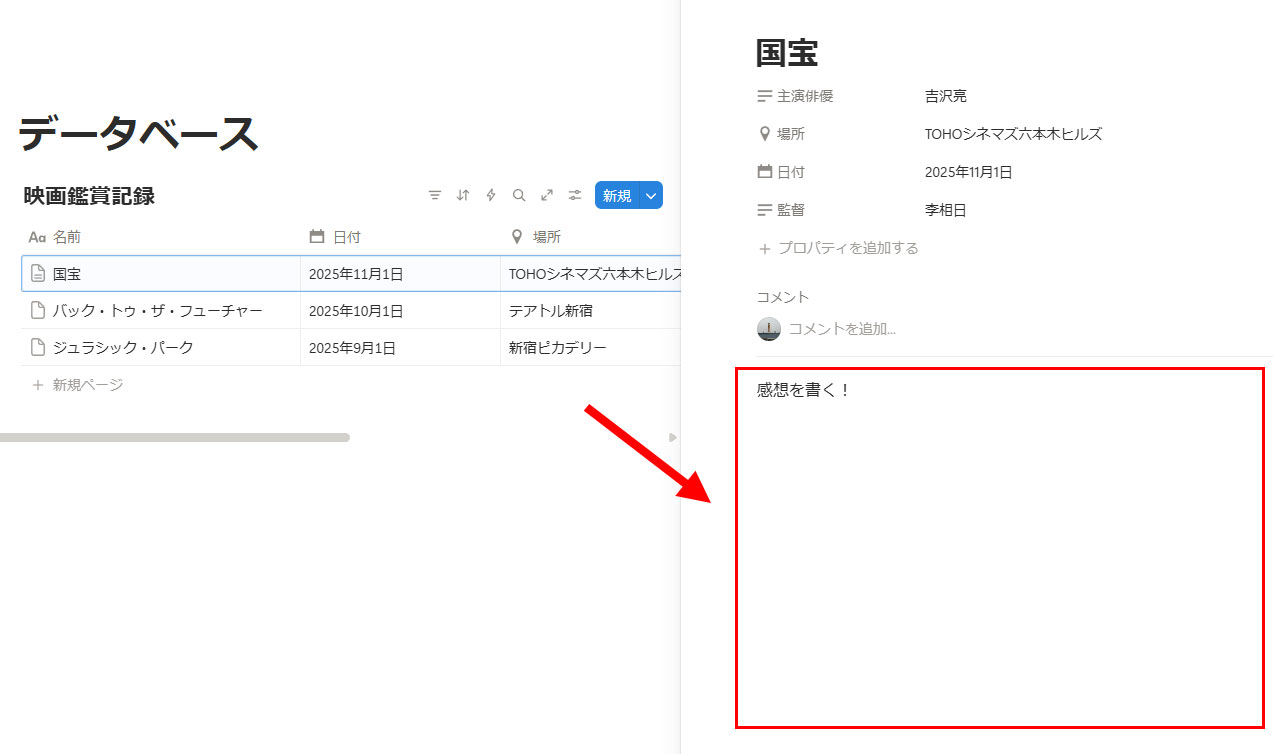This screenshot has width=1273, height=754.
Task: Open the バック・トゥ・ザ・フューチャー row
Action: click(x=157, y=311)
